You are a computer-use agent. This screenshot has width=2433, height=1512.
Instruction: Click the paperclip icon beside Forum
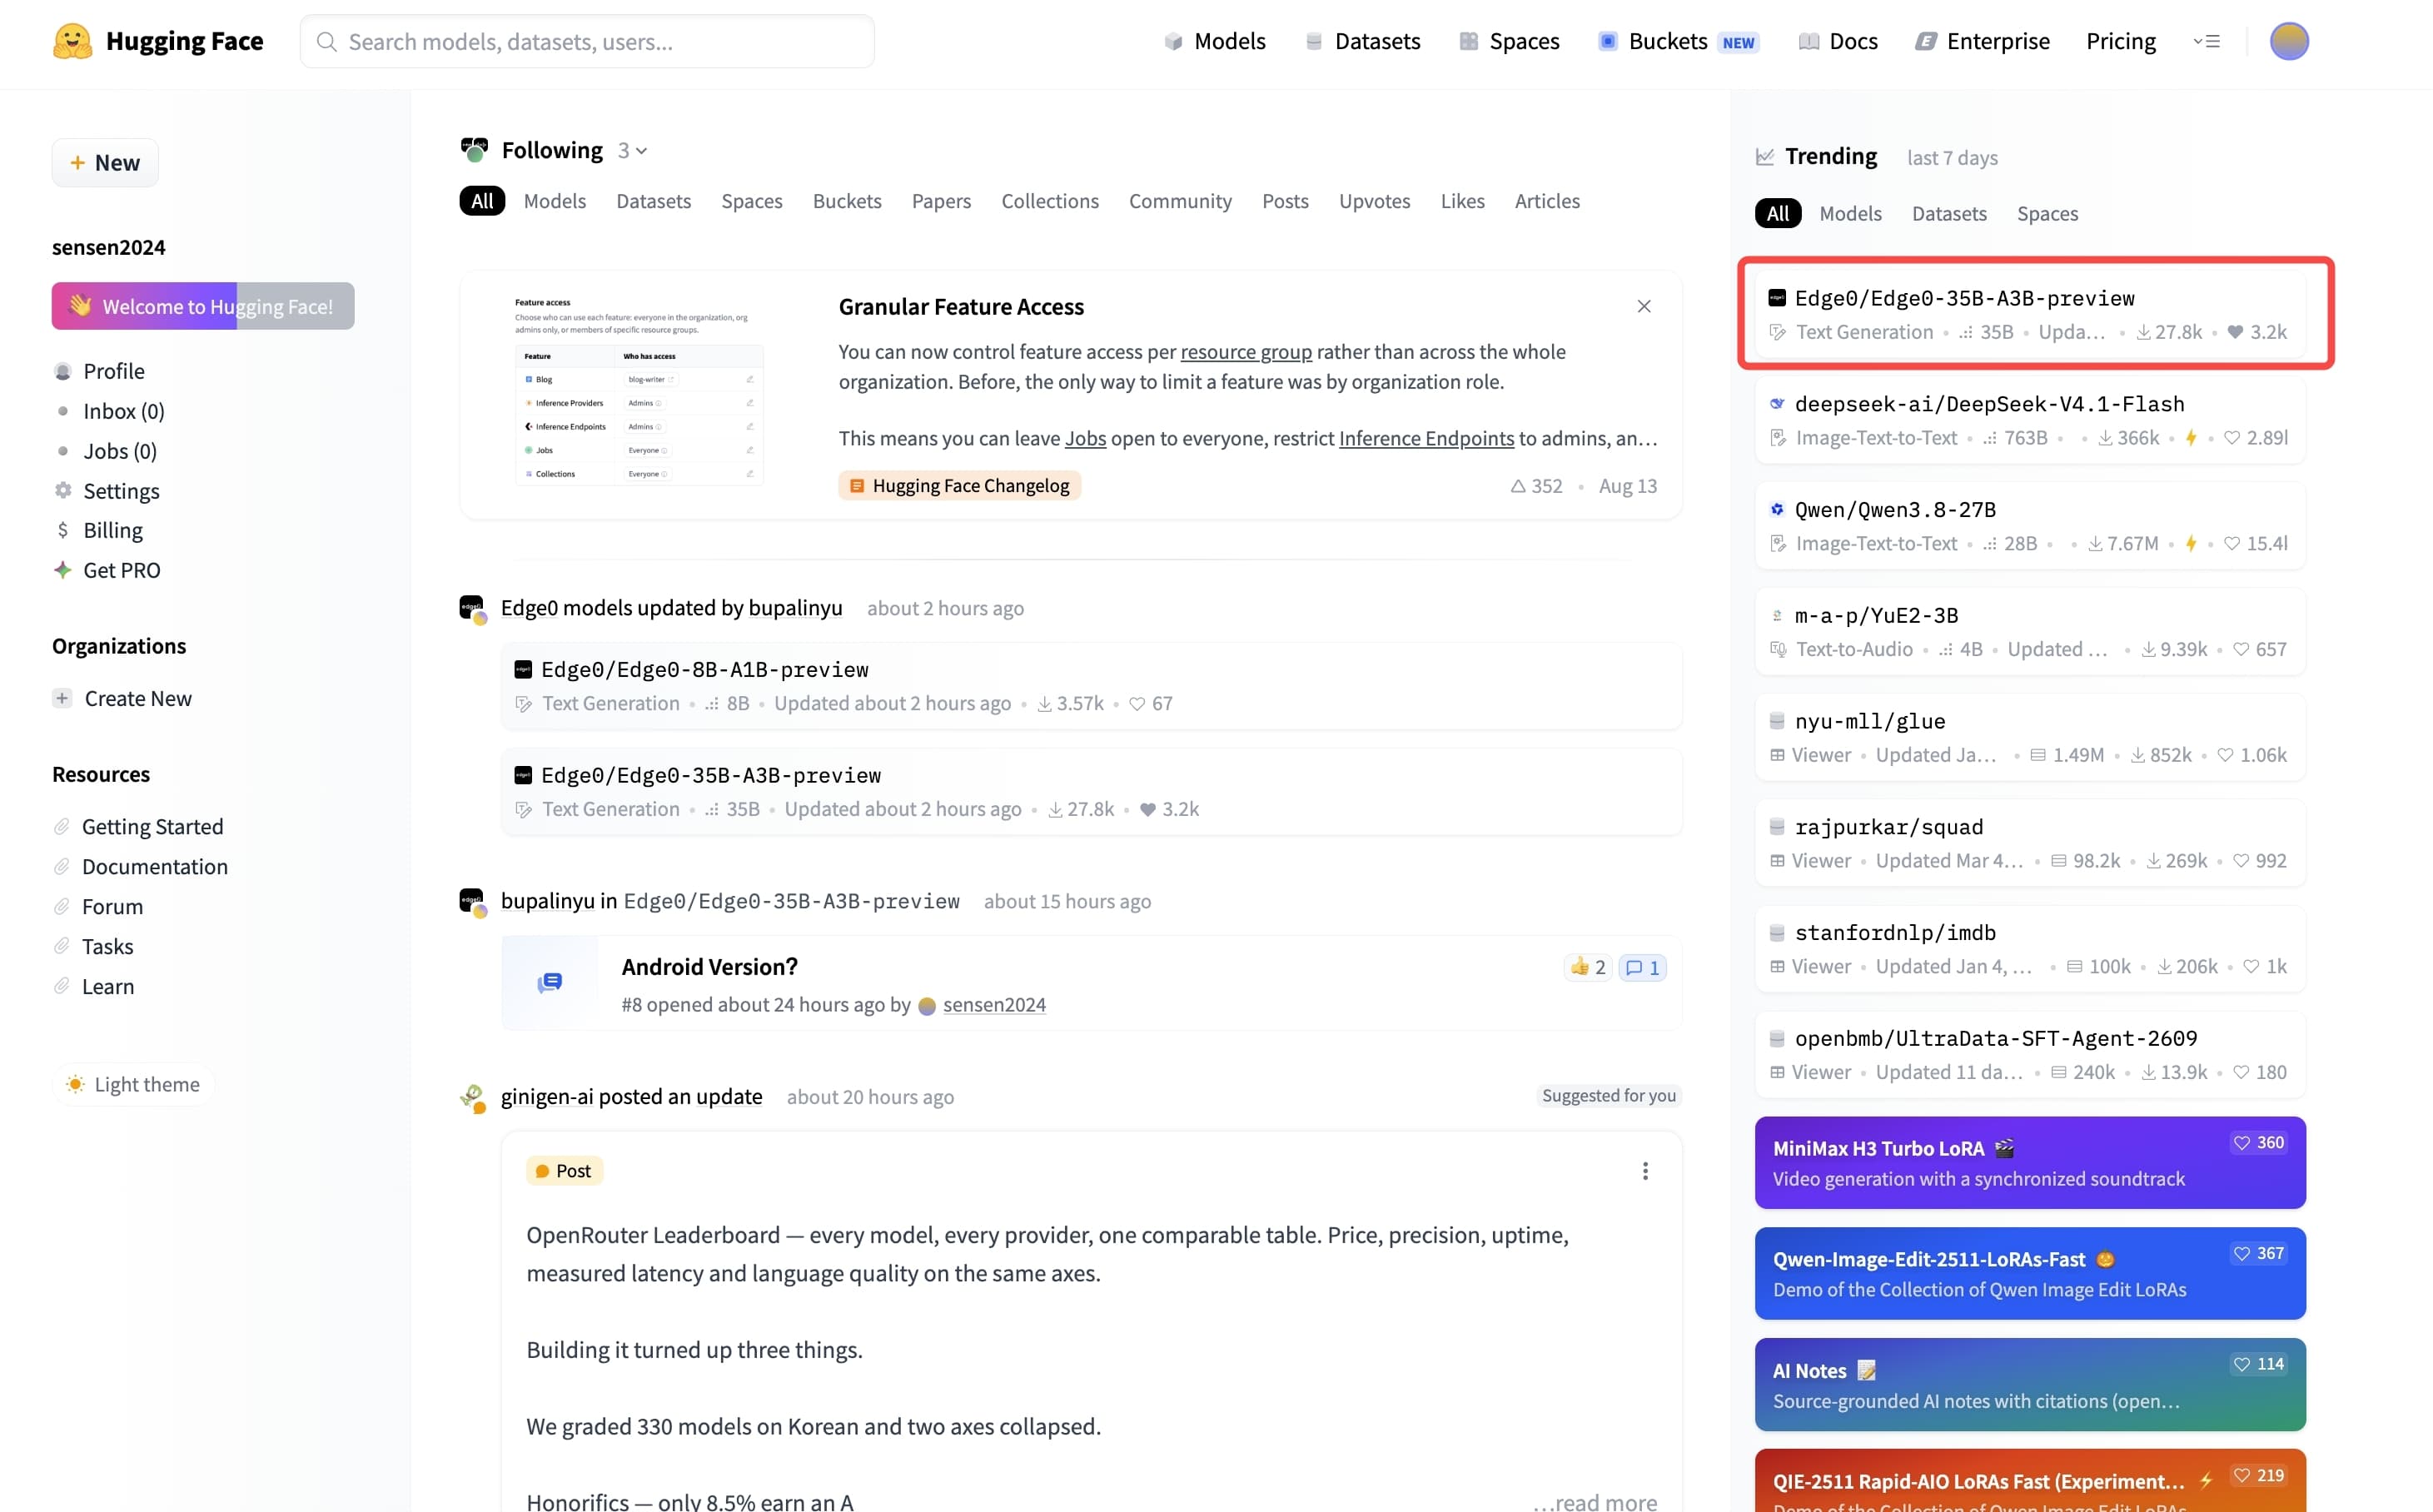(x=62, y=907)
